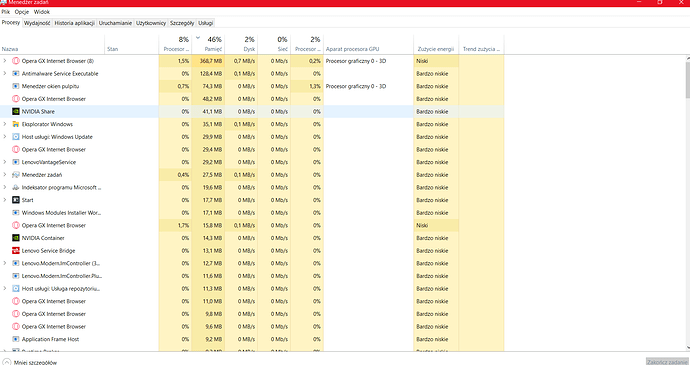Sort by Trend zużycia column header
Image resolution: width=690 pixels, height=365 pixels.
point(481,44)
